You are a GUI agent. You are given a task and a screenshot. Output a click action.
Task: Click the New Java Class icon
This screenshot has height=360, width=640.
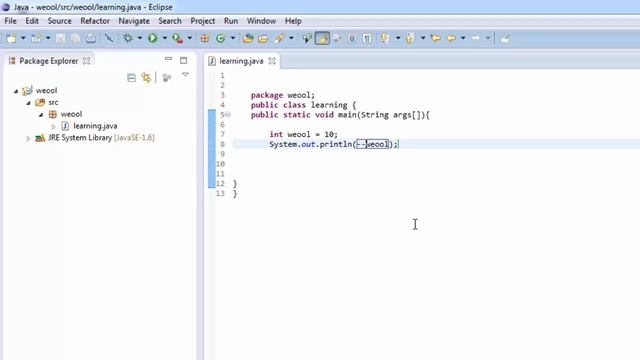click(x=220, y=38)
